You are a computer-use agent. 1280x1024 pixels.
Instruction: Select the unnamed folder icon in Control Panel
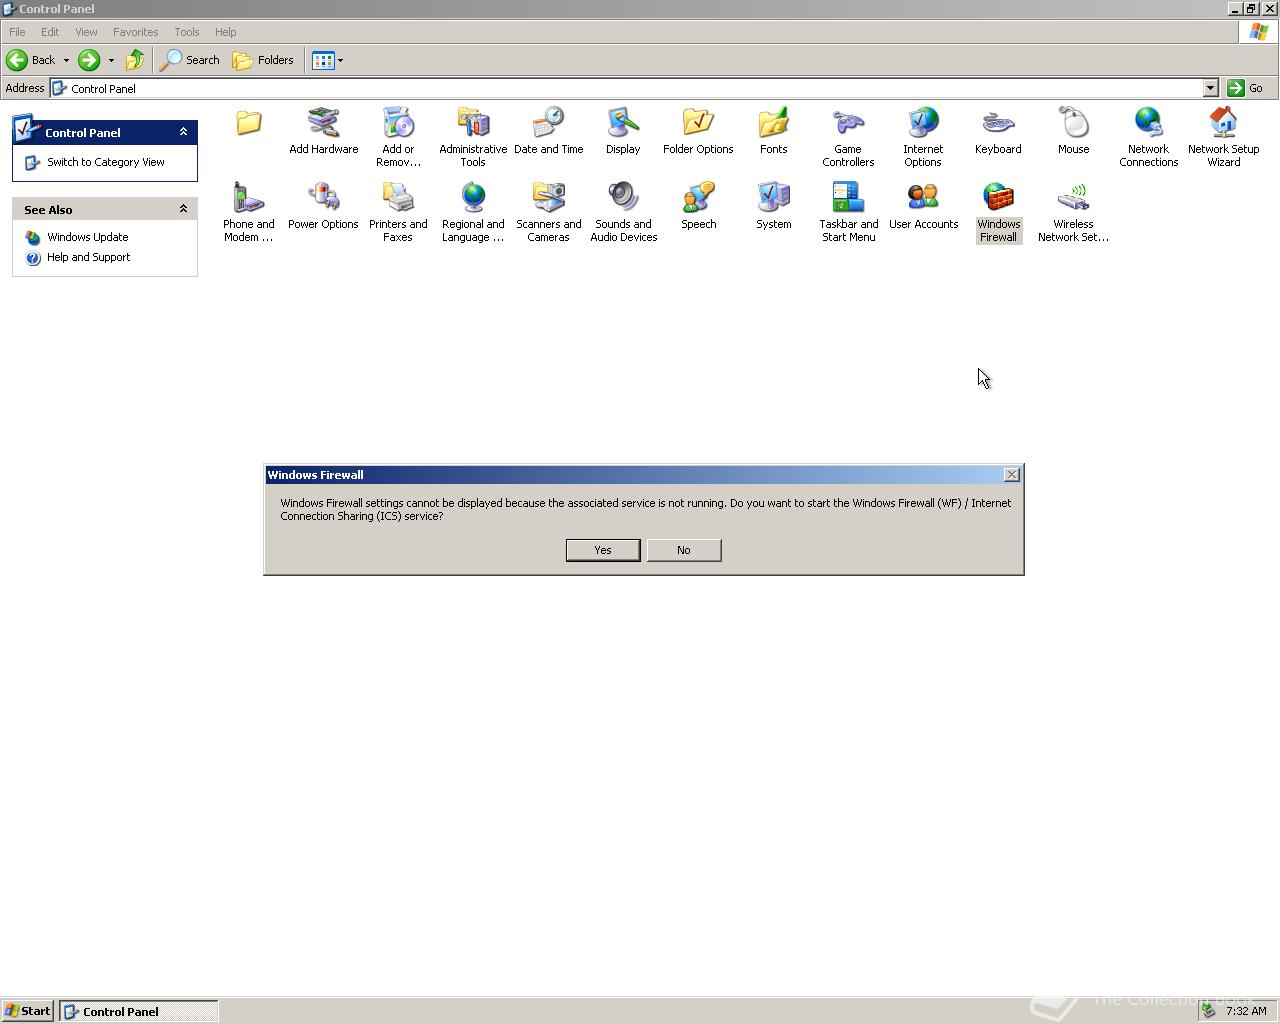[x=248, y=123]
